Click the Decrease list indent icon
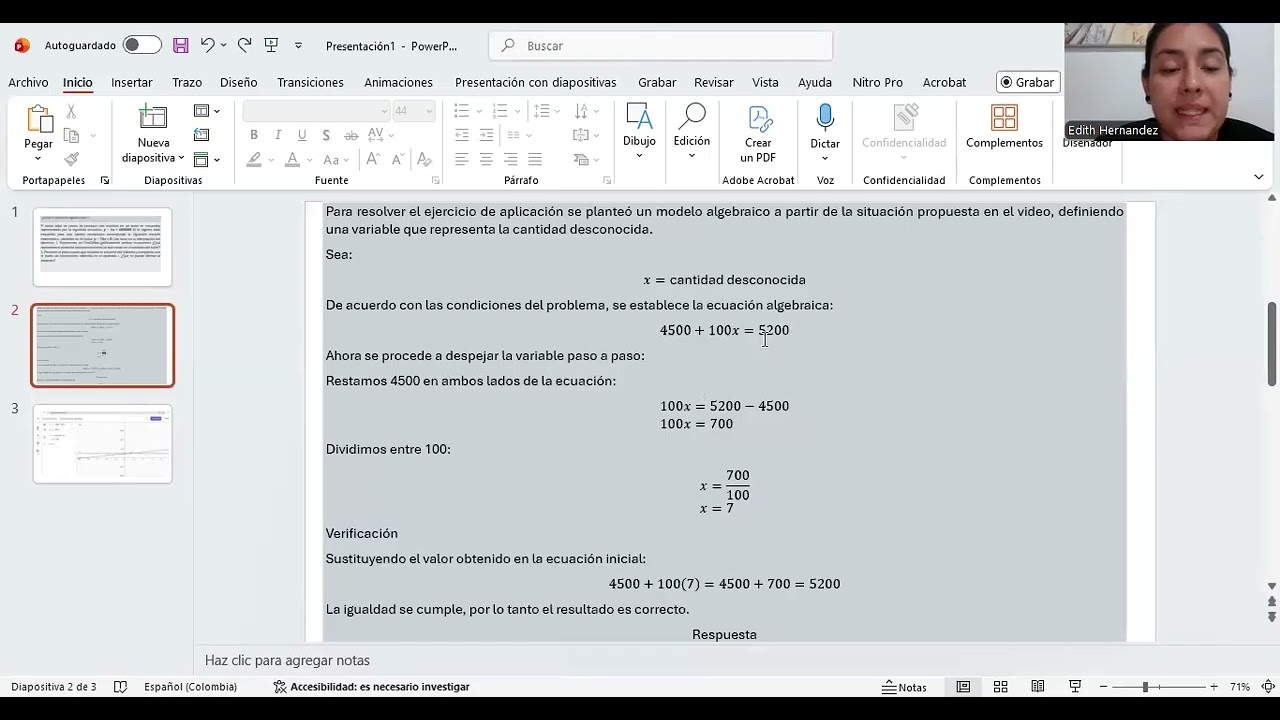 pyautogui.click(x=462, y=135)
